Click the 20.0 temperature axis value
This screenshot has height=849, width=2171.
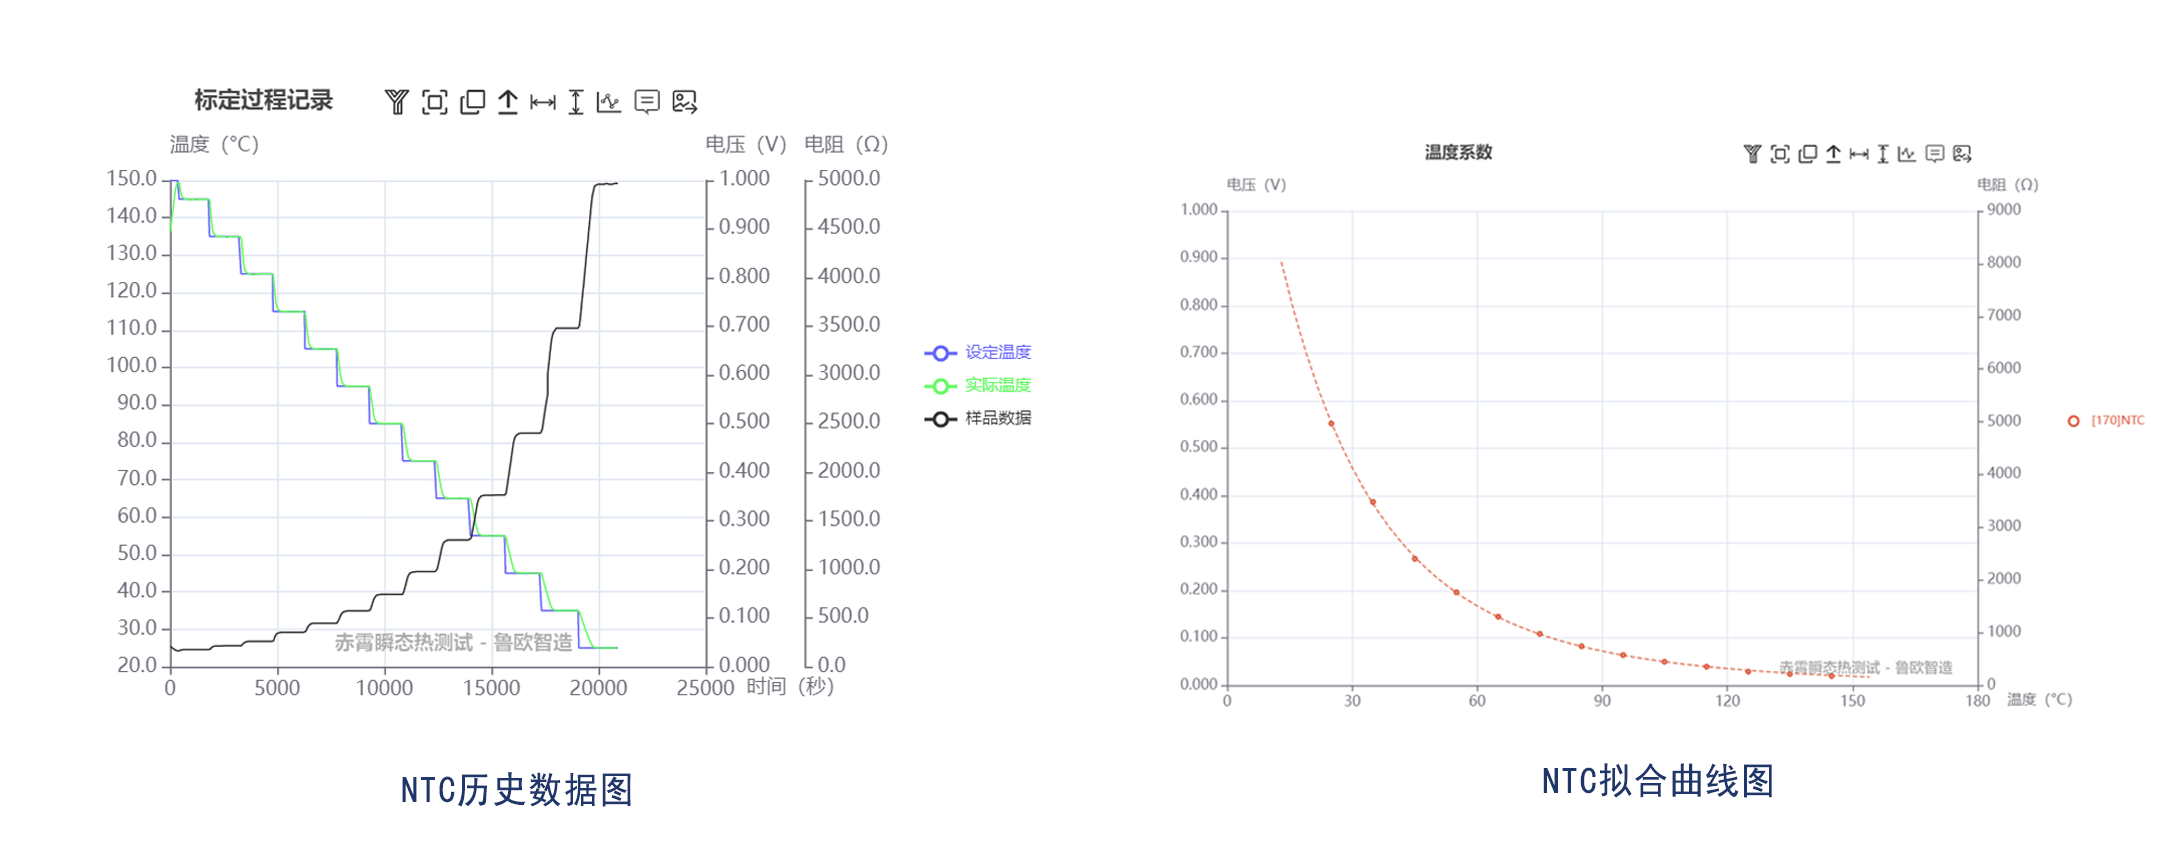point(138,666)
